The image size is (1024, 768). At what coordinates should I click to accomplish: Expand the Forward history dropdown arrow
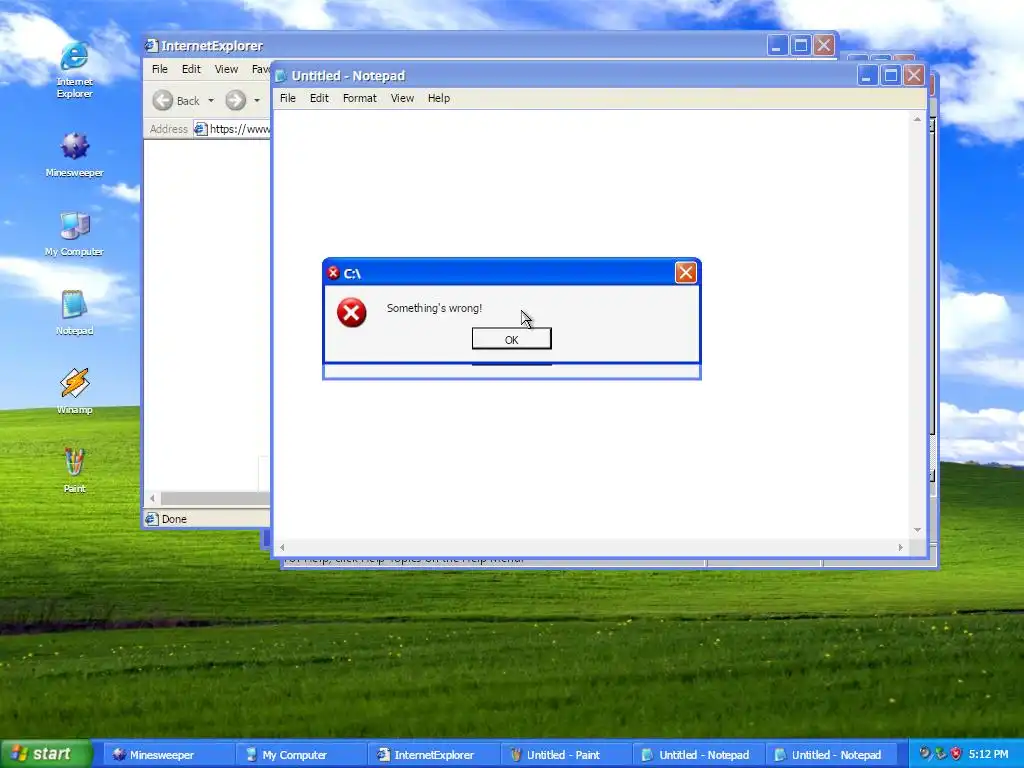coord(257,101)
